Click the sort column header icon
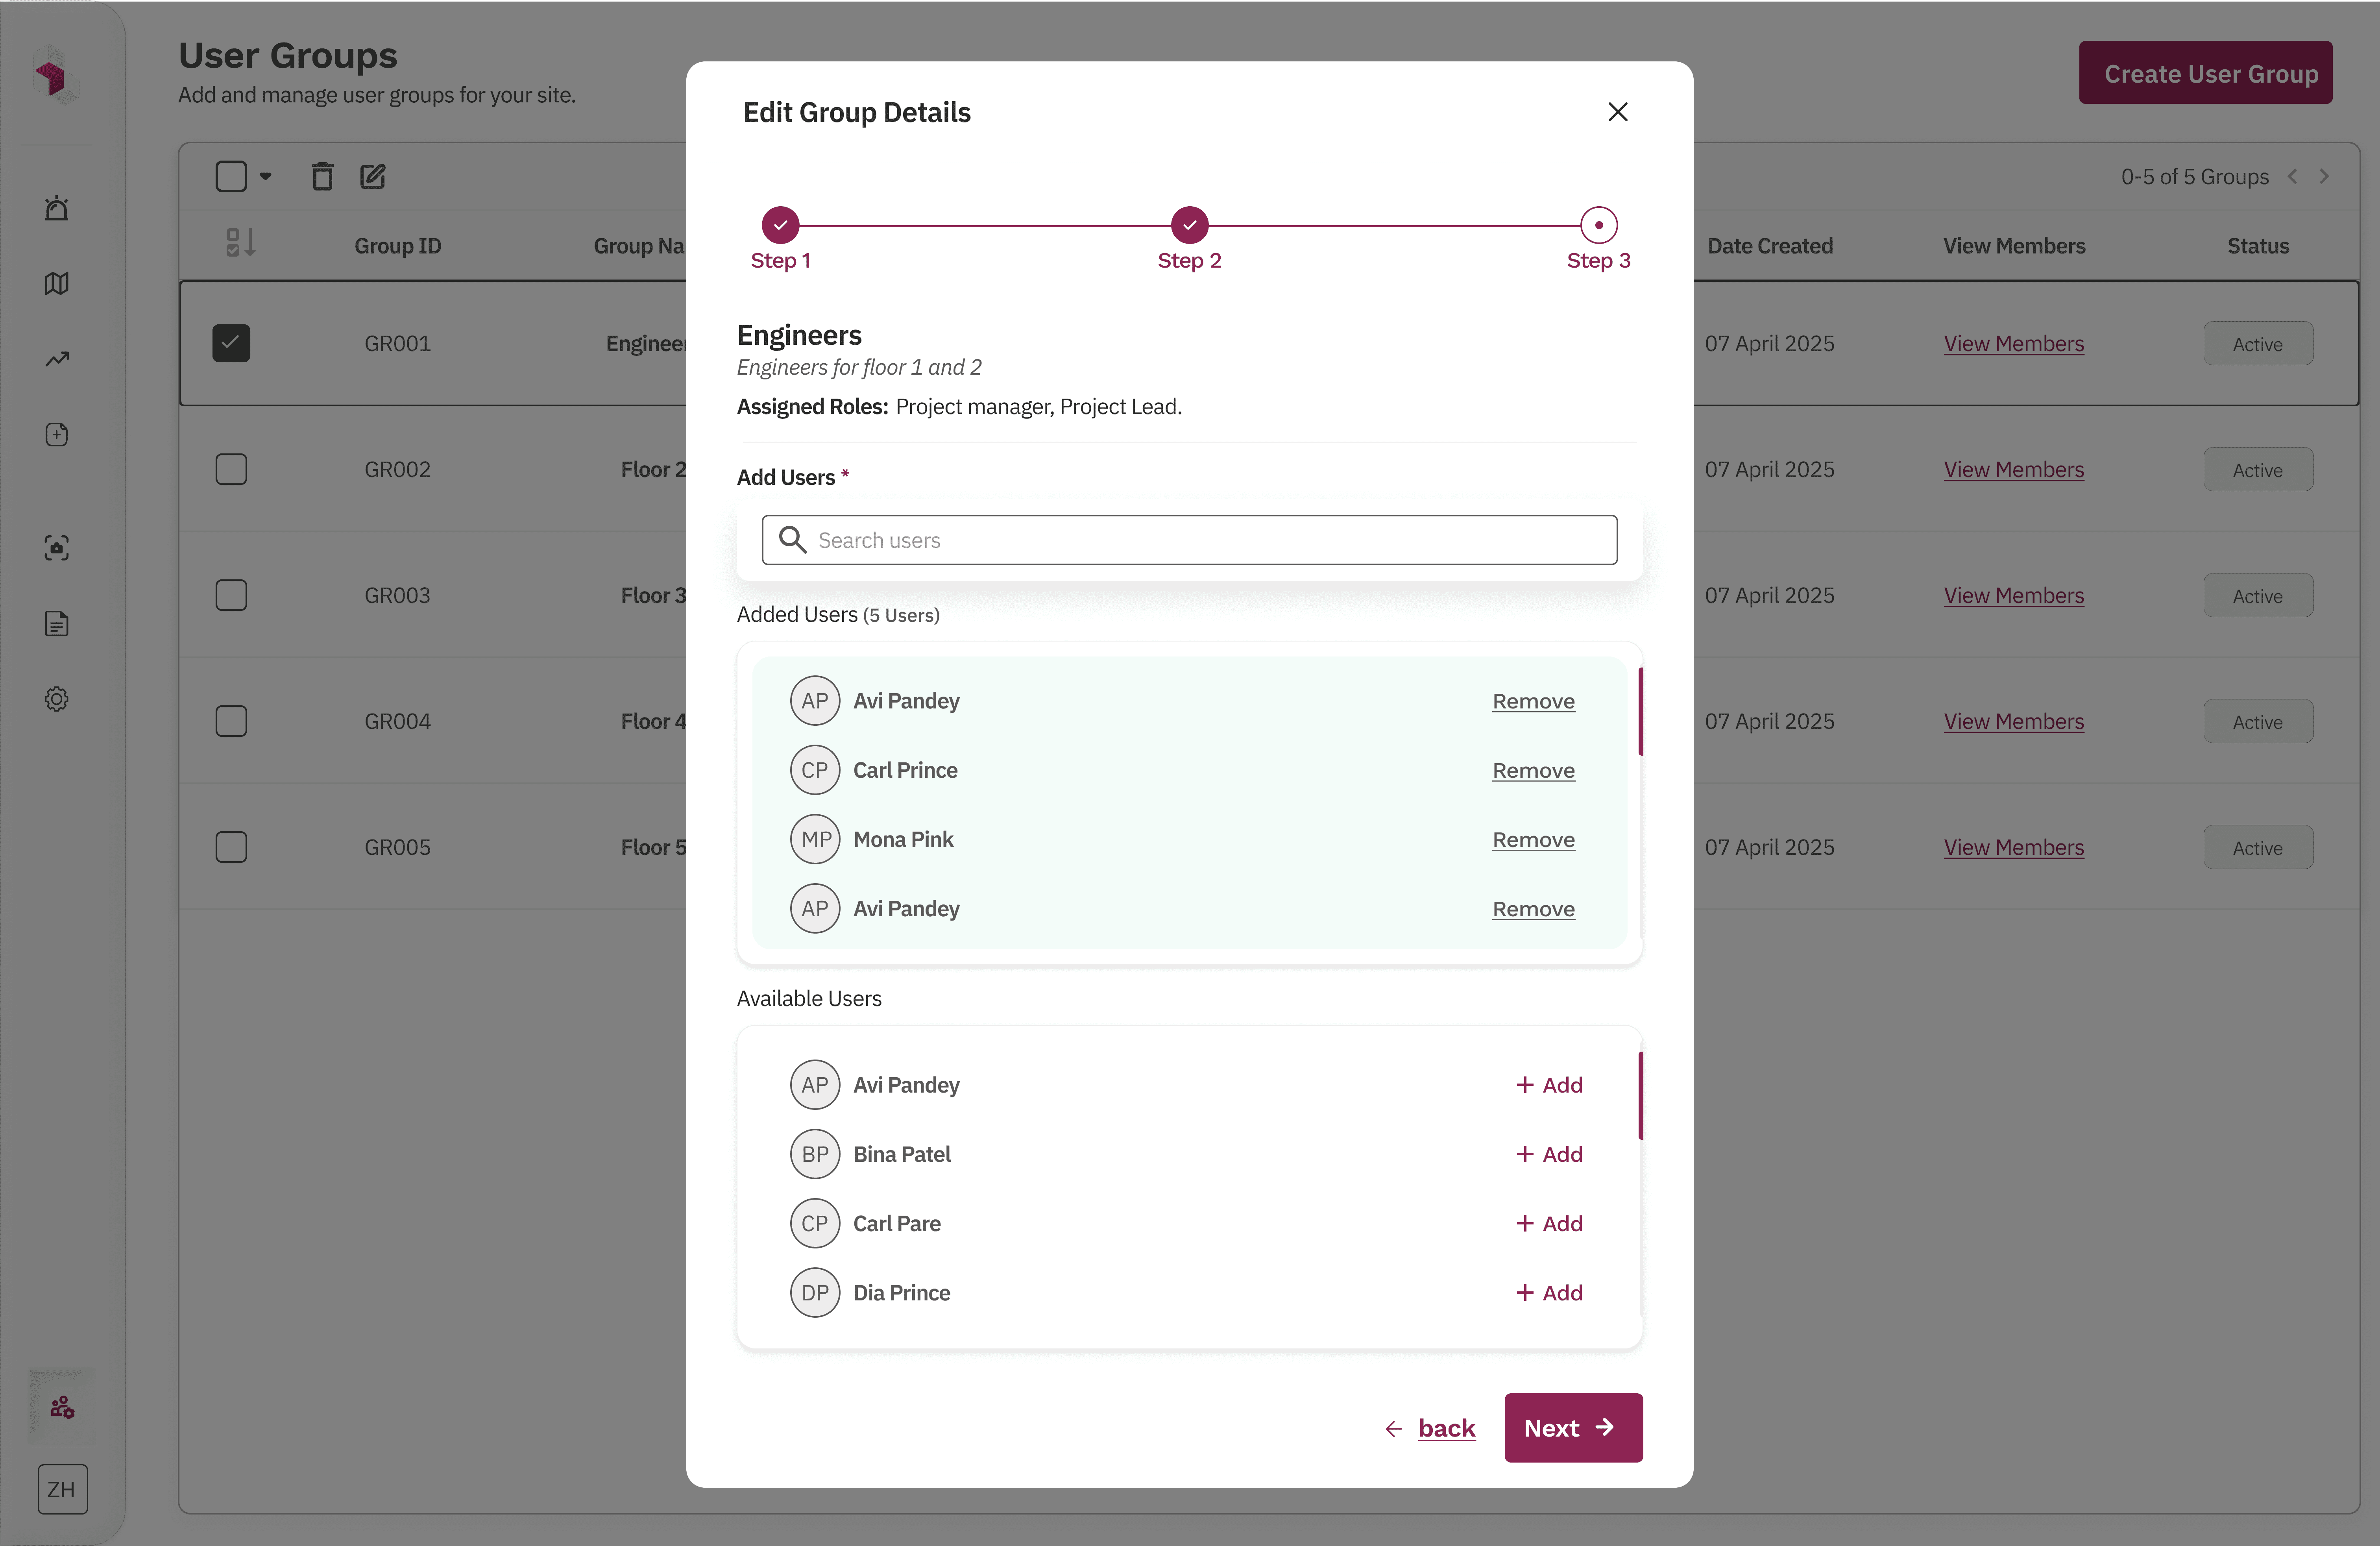2380x1546 pixels. click(x=240, y=243)
